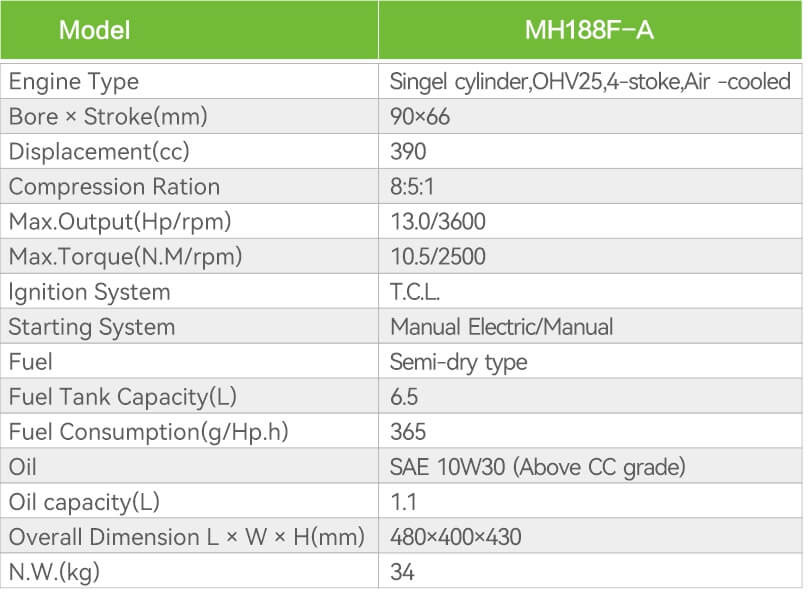Select the Manual Electric/Manual starting value

click(502, 327)
